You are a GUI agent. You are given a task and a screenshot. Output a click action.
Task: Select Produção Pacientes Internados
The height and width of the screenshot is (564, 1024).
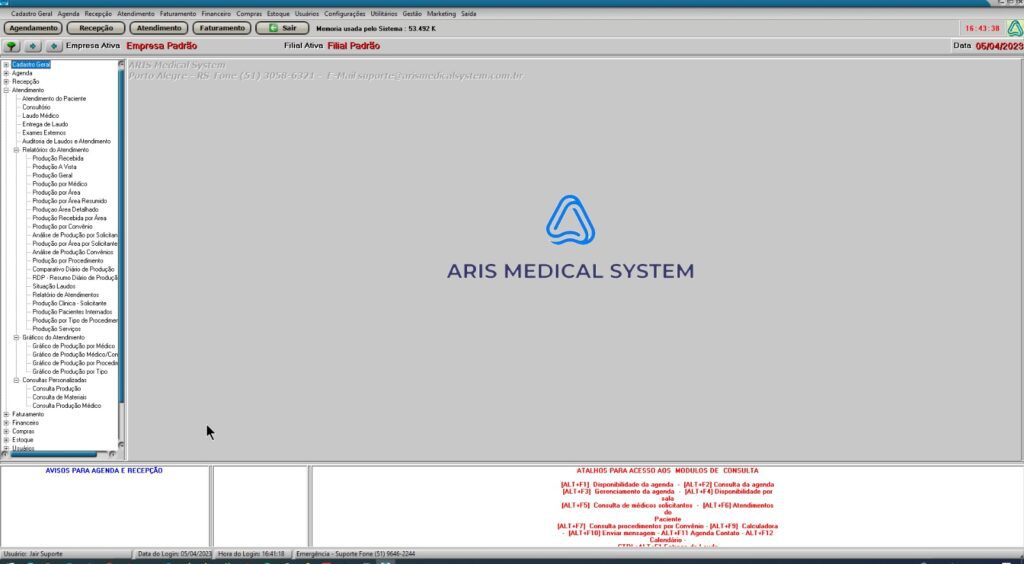pos(72,312)
